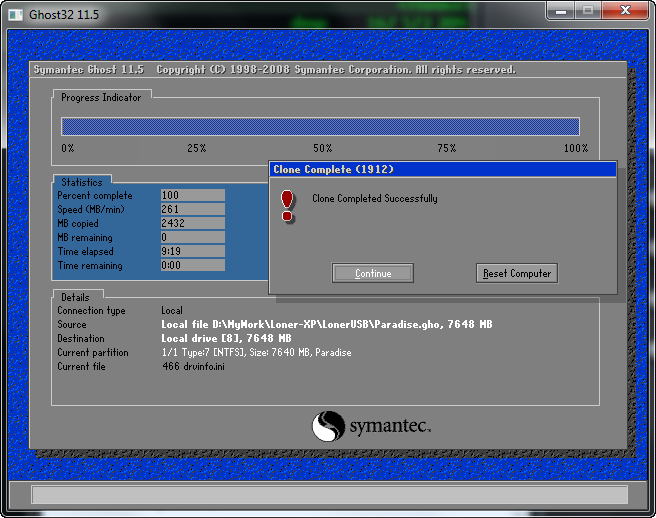
Task: Click the blue progress indicator bar
Action: 320,126
